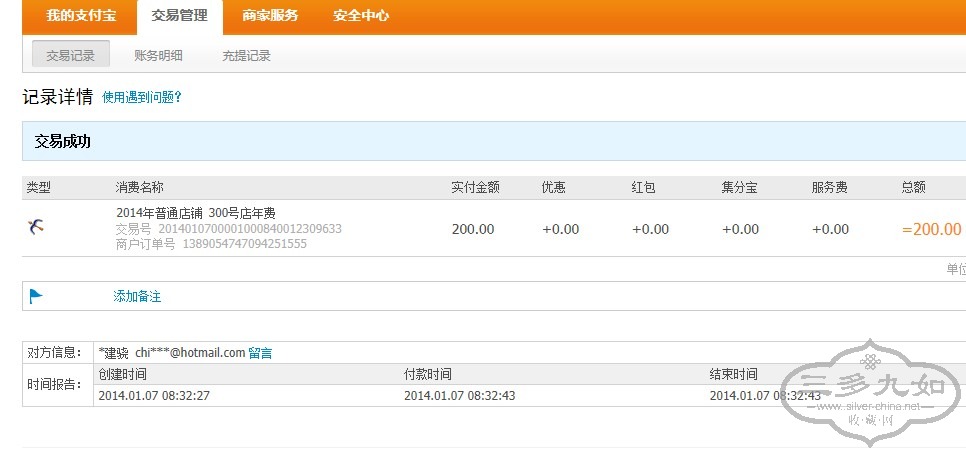Image resolution: width=966 pixels, height=453 pixels.
Task: Open the 账务明细 sub-tab
Action: click(158, 56)
